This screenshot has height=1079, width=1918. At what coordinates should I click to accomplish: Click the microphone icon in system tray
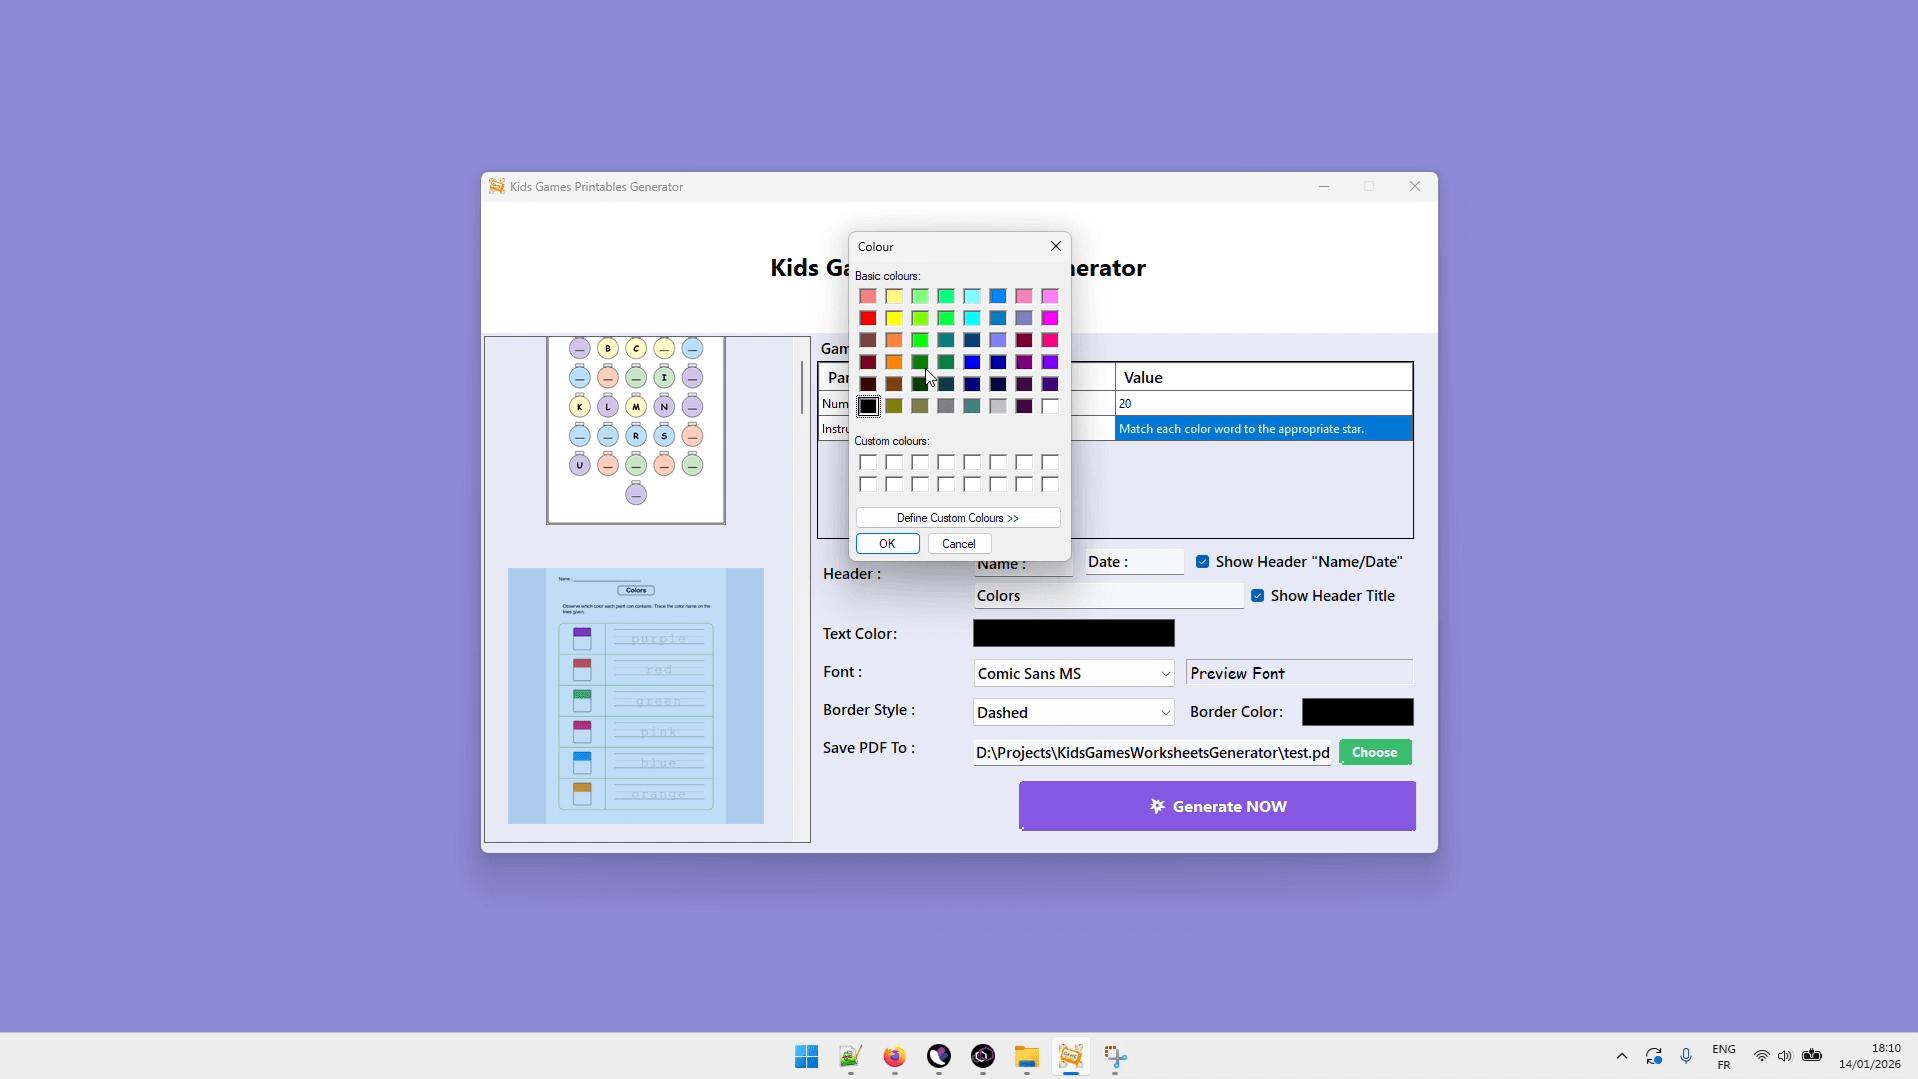pyautogui.click(x=1686, y=1057)
